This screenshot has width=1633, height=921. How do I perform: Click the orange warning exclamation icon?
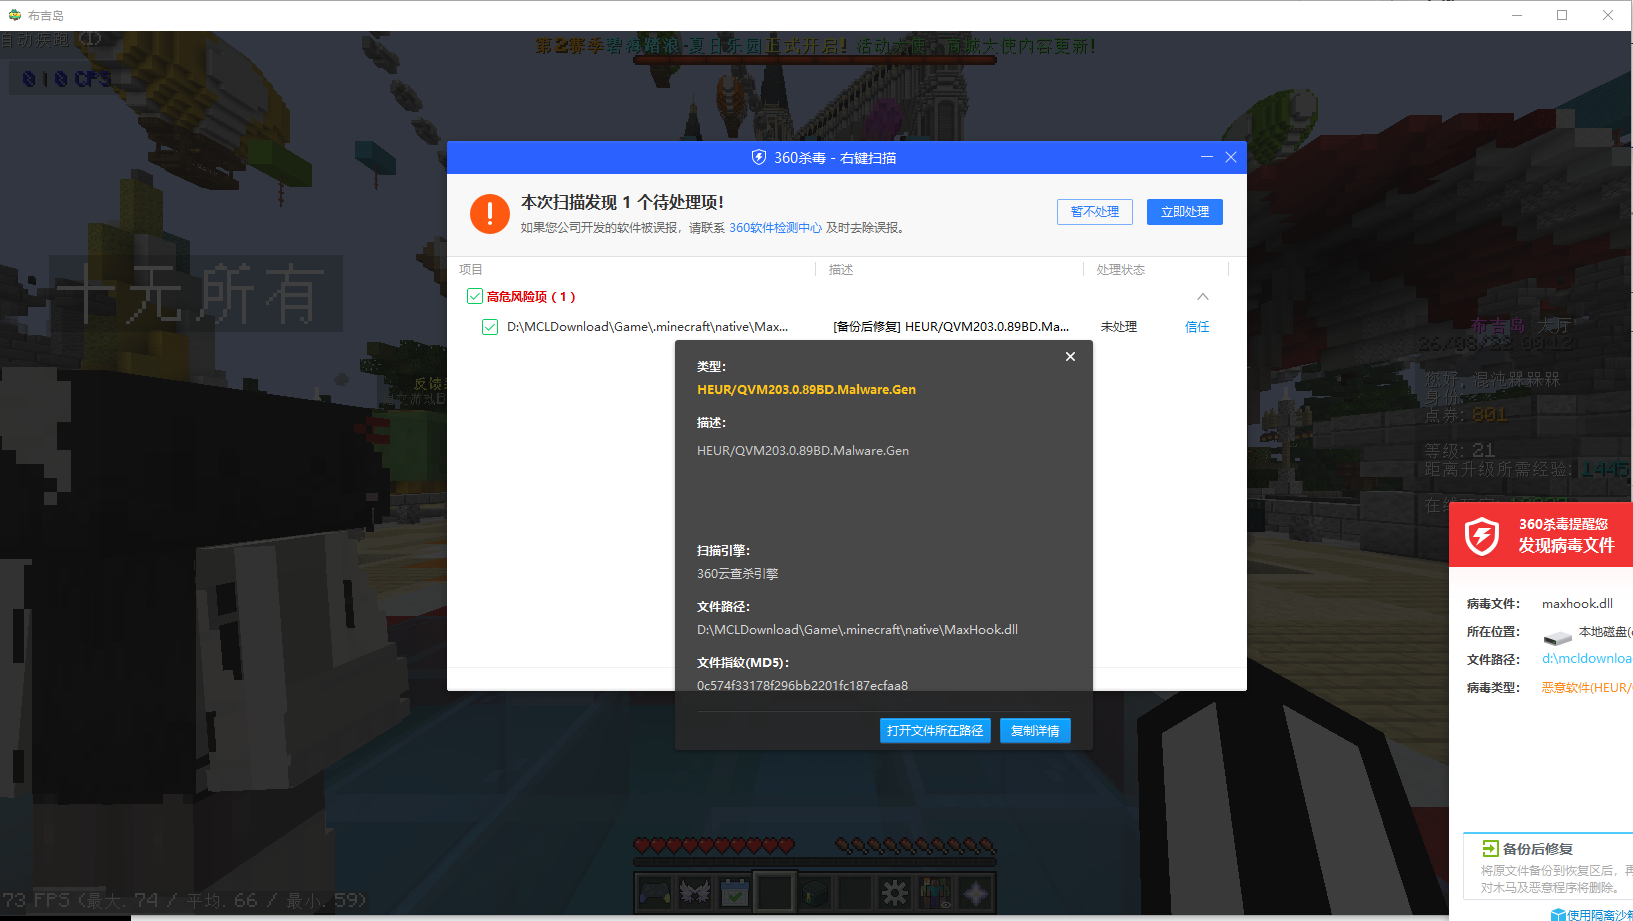click(490, 214)
